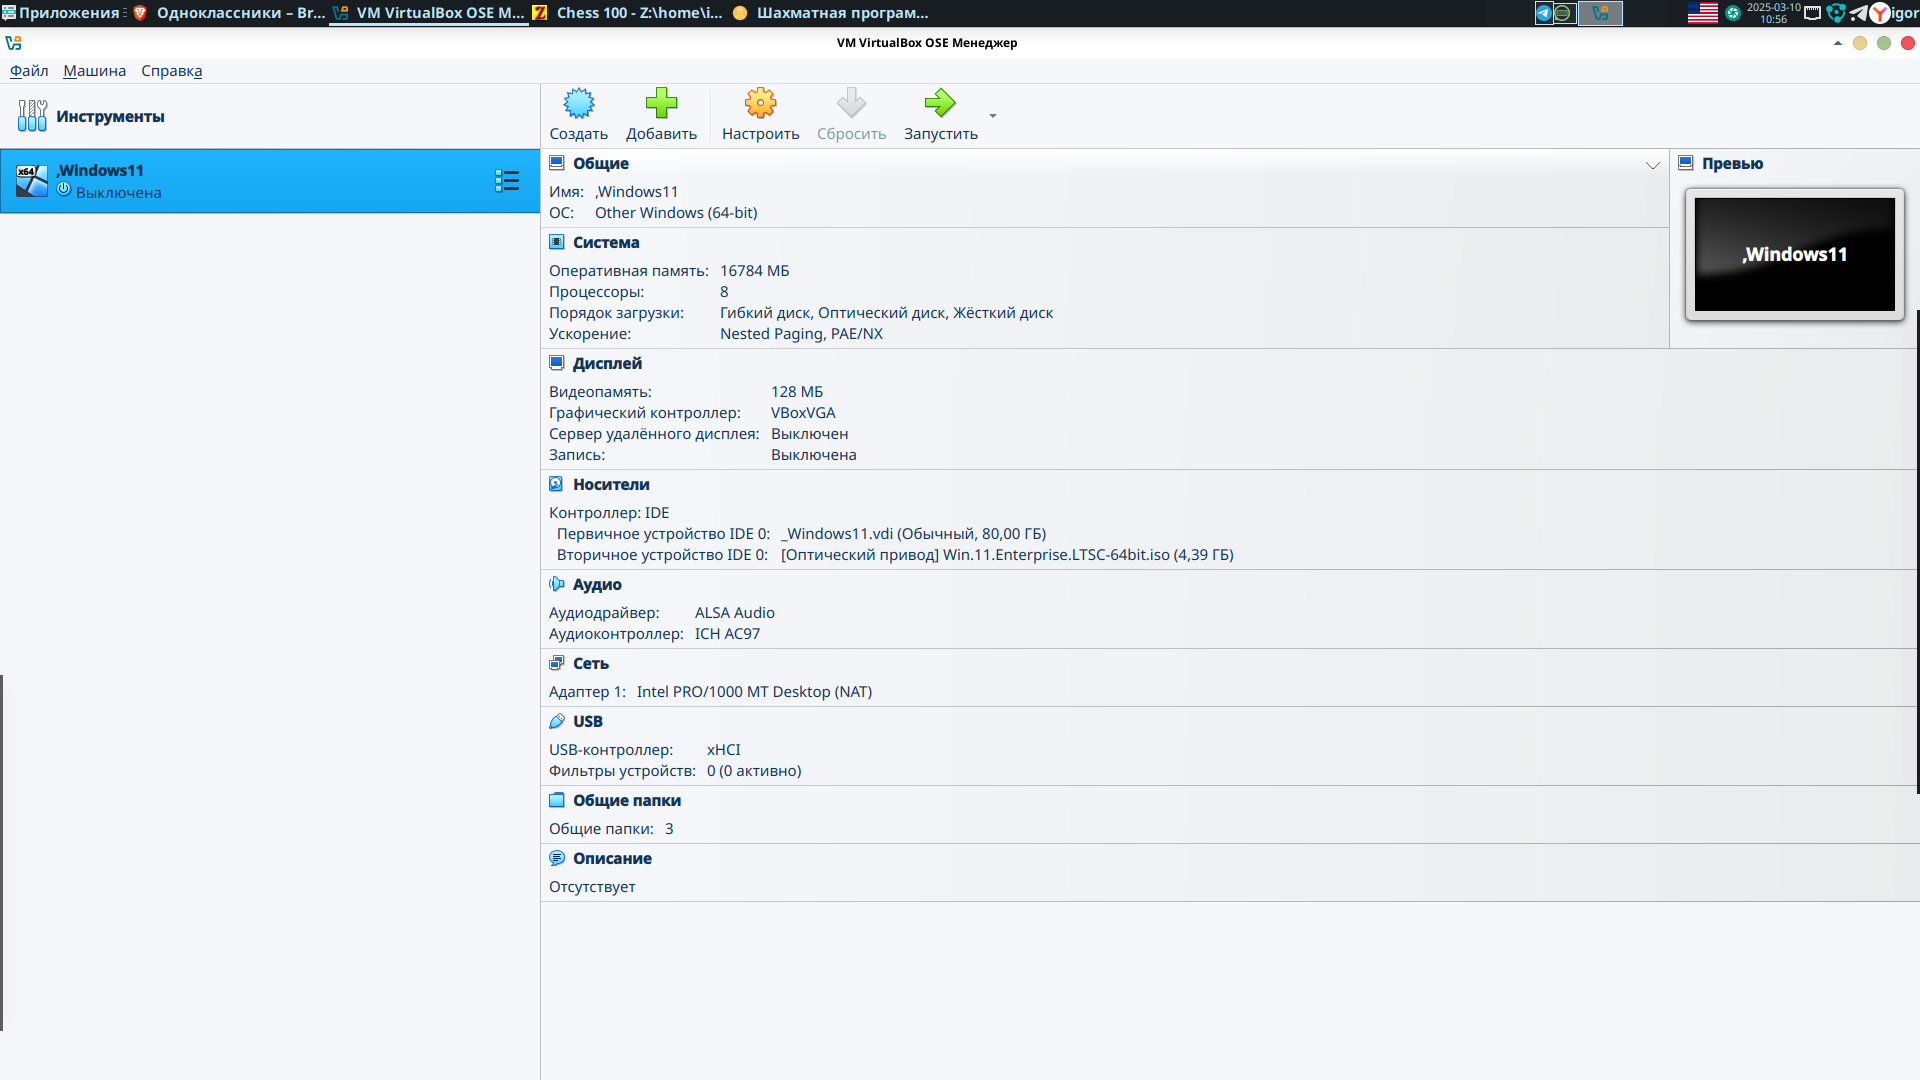Open the Общие settings heading link

coord(601,163)
